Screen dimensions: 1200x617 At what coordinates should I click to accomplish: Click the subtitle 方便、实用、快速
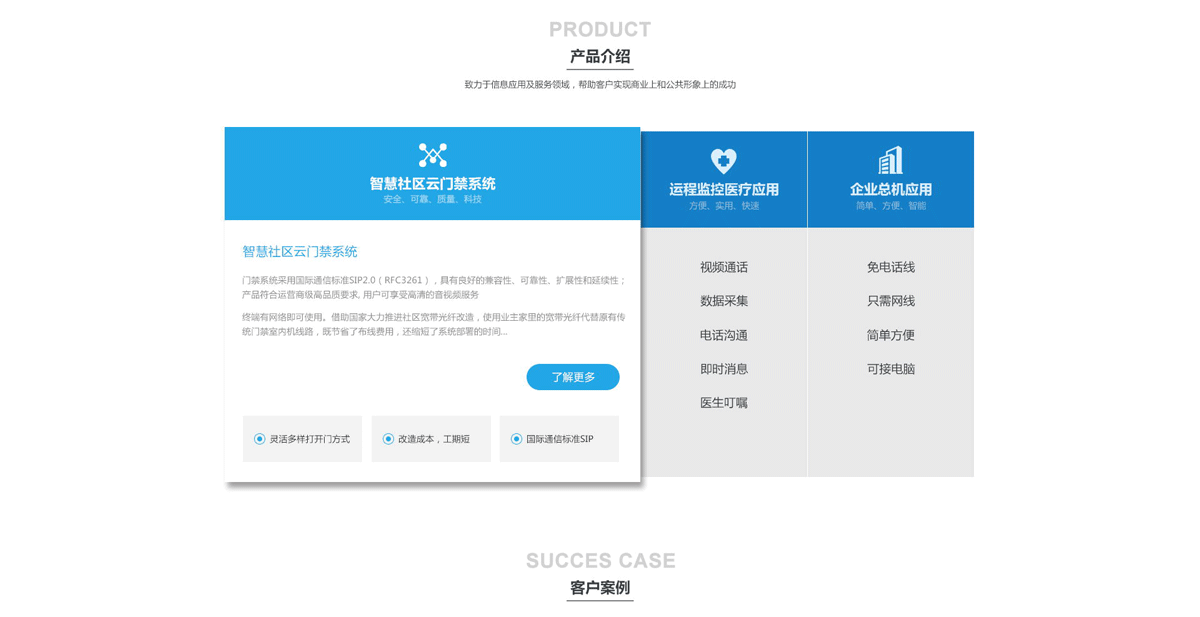pyautogui.click(x=724, y=206)
